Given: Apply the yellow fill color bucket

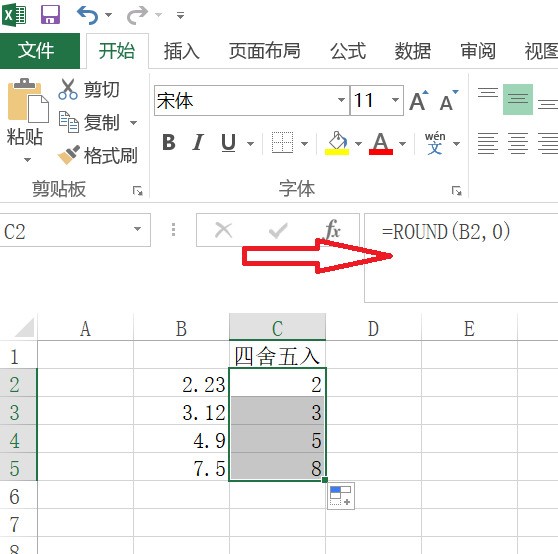Looking at the screenshot, I should pos(337,143).
